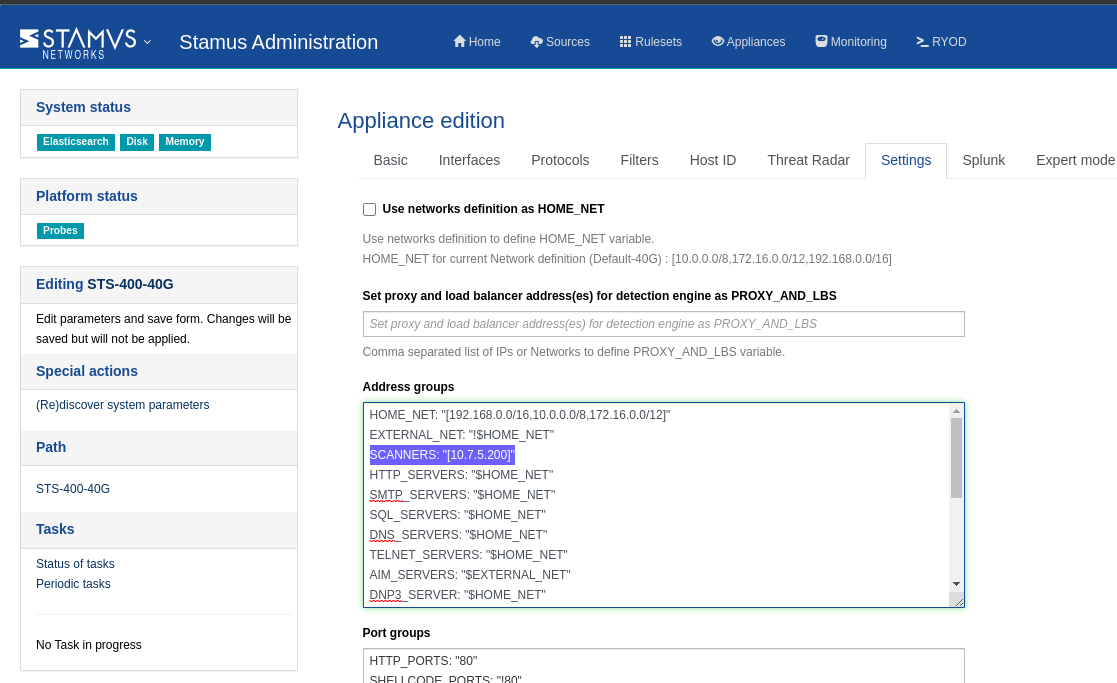Click the DNP3_SERVER line in Address groups
The image size is (1117, 683).
coord(457,594)
